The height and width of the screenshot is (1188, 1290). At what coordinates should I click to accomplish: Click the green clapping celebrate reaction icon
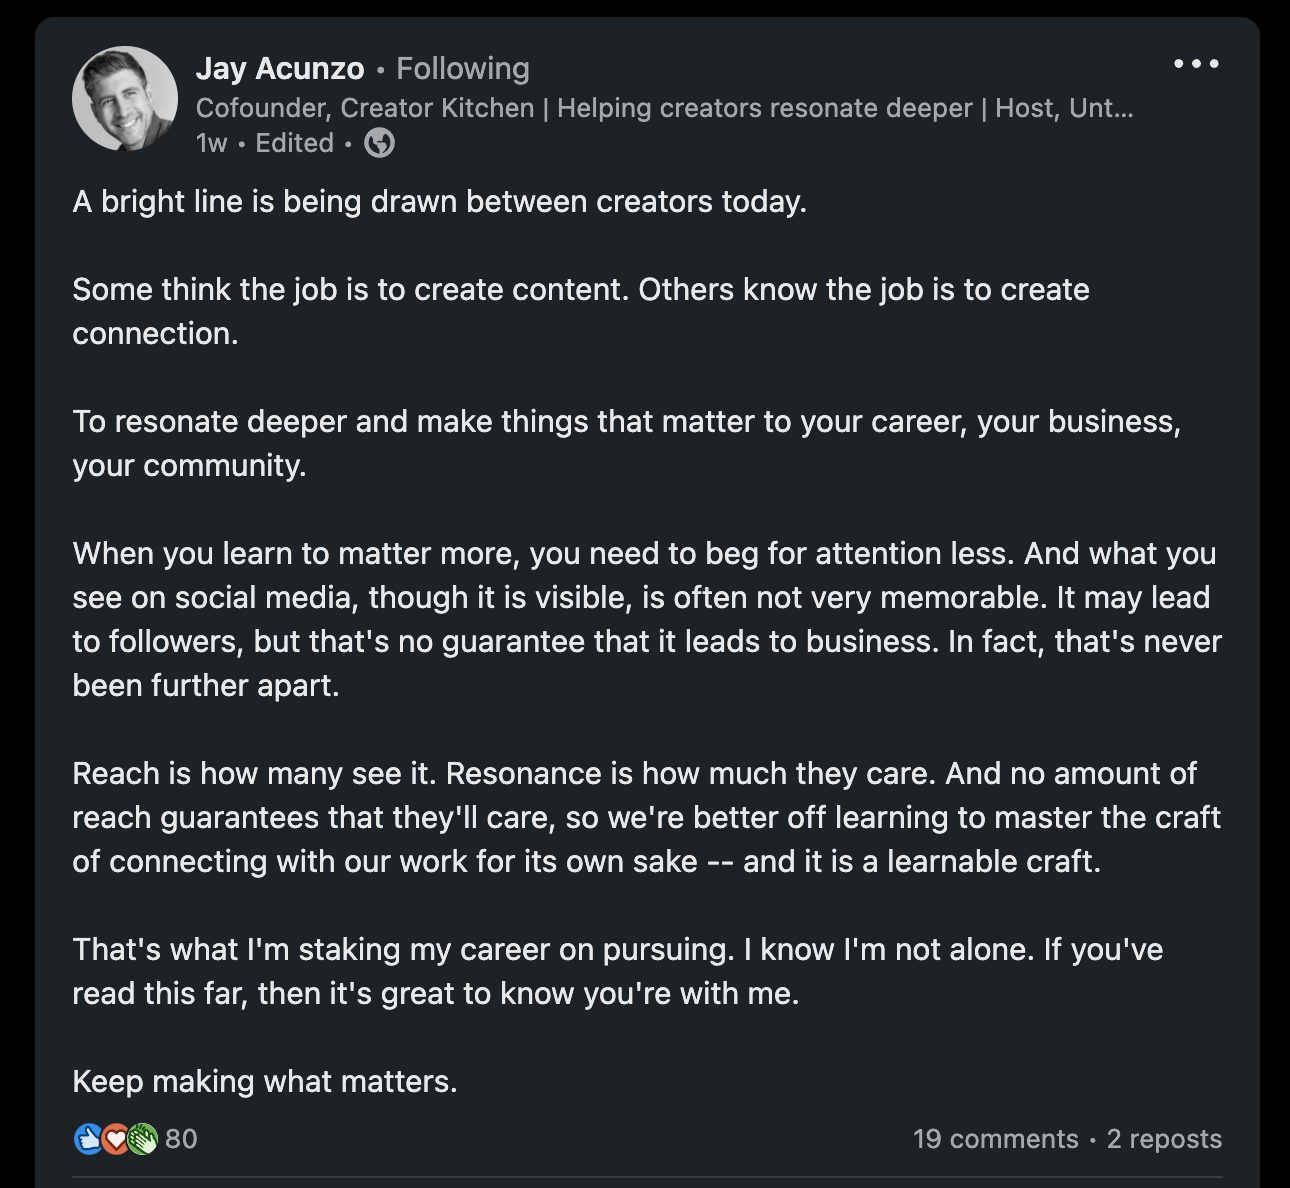click(x=142, y=1139)
